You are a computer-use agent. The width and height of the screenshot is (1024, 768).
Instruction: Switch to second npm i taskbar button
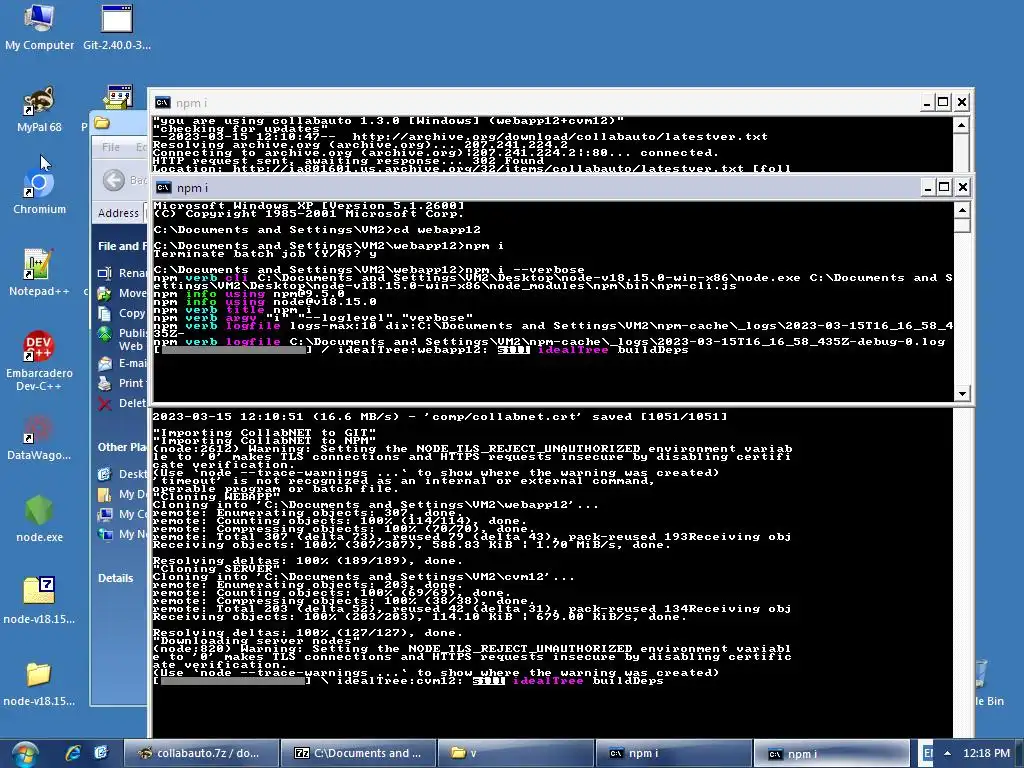pos(831,753)
